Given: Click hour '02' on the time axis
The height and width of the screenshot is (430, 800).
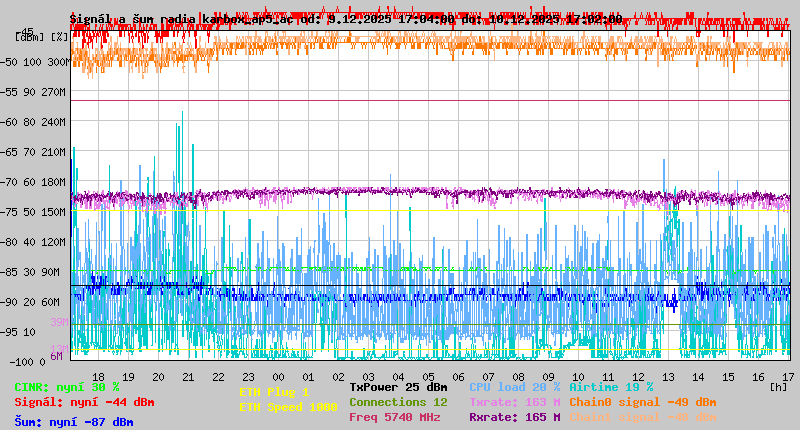Looking at the screenshot, I should pyautogui.click(x=338, y=377).
